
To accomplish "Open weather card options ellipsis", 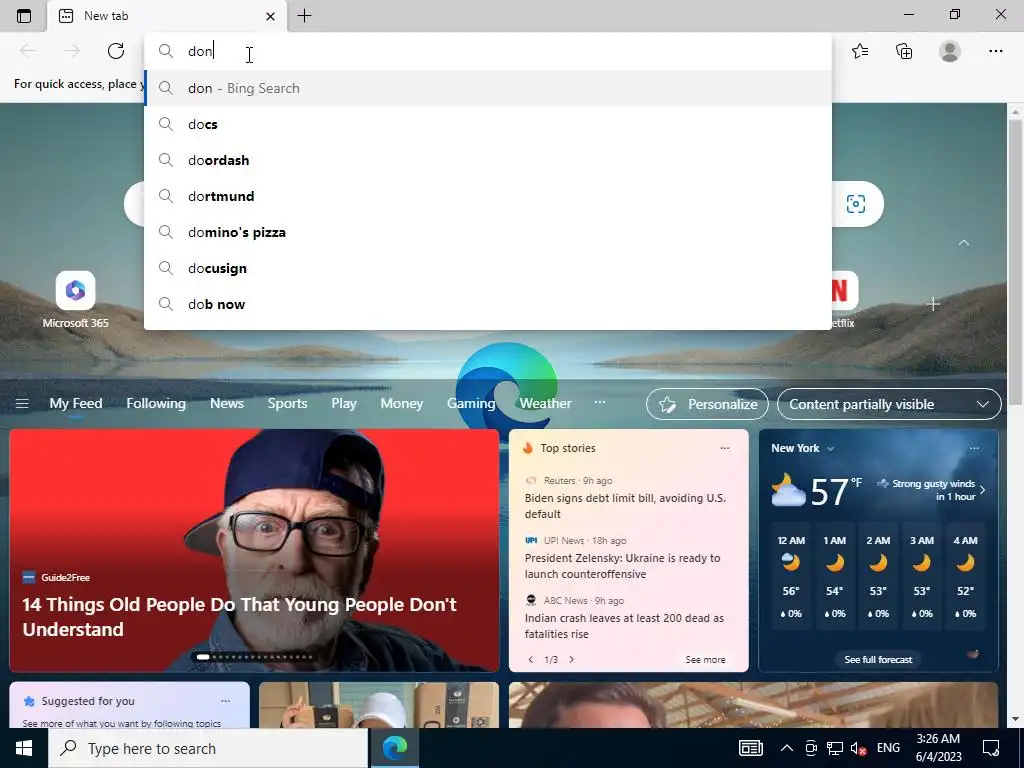I will (x=974, y=448).
